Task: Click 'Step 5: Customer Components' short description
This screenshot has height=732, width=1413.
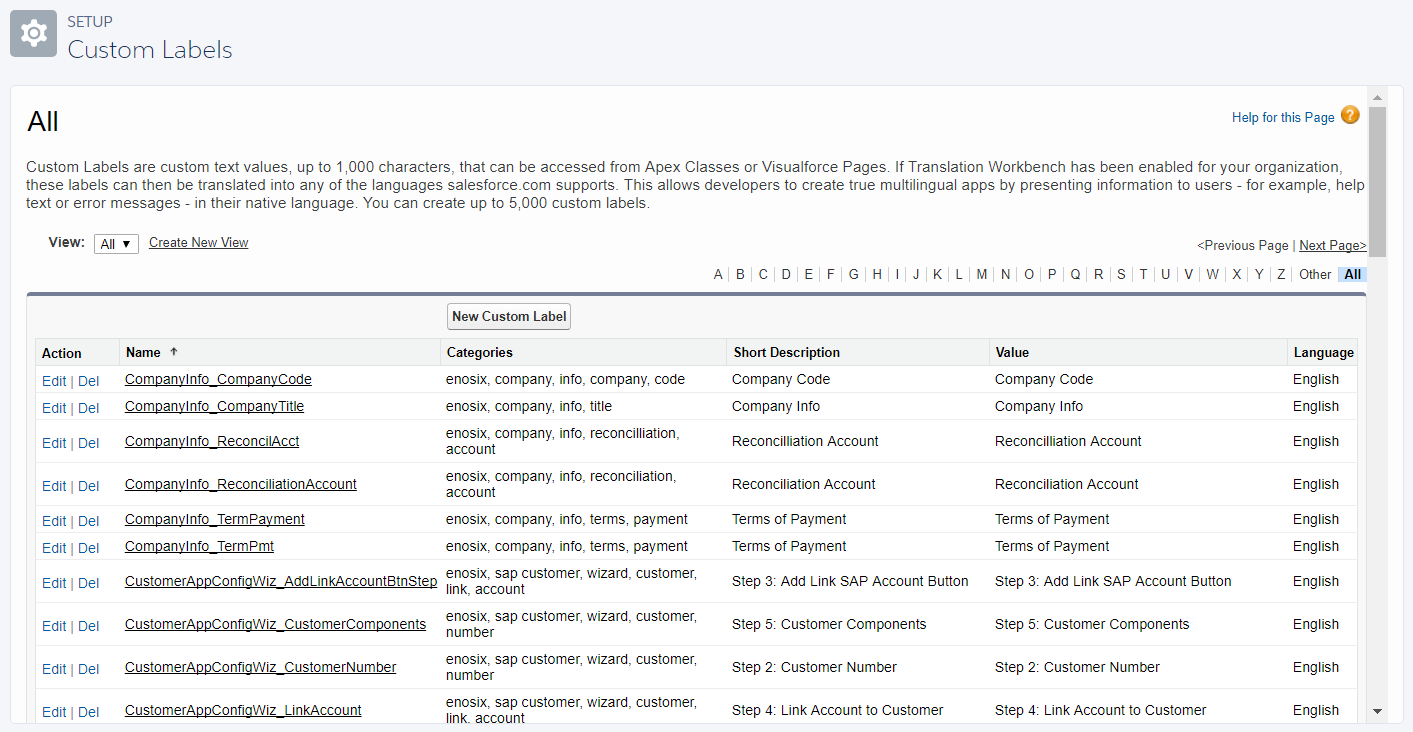Action: pos(829,624)
